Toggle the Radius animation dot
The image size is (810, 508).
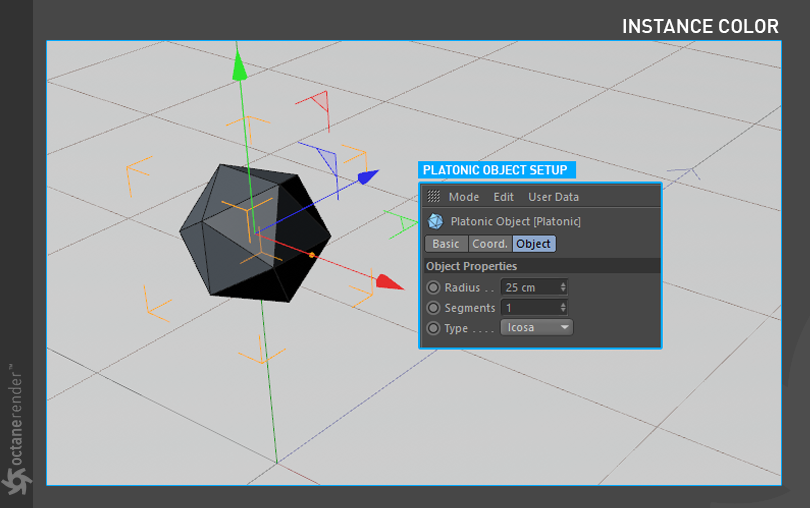pos(433,287)
